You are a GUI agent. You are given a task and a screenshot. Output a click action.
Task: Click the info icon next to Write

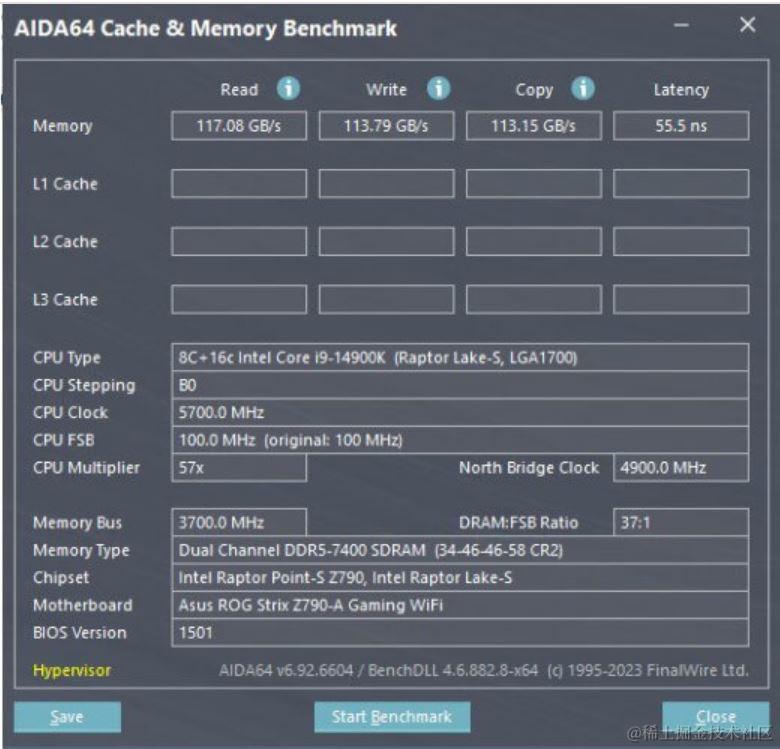[439, 89]
